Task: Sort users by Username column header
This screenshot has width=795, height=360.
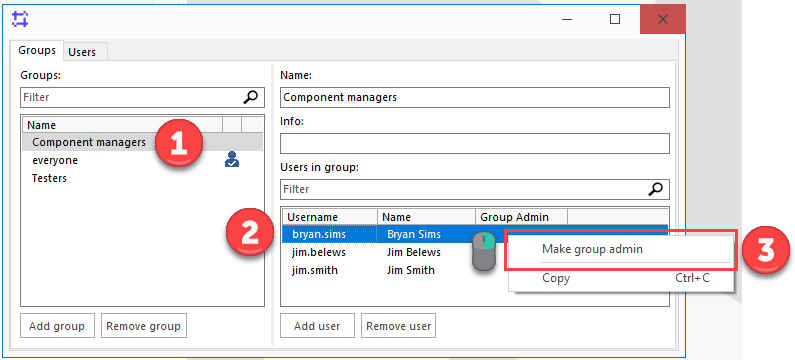Action: coord(330,217)
